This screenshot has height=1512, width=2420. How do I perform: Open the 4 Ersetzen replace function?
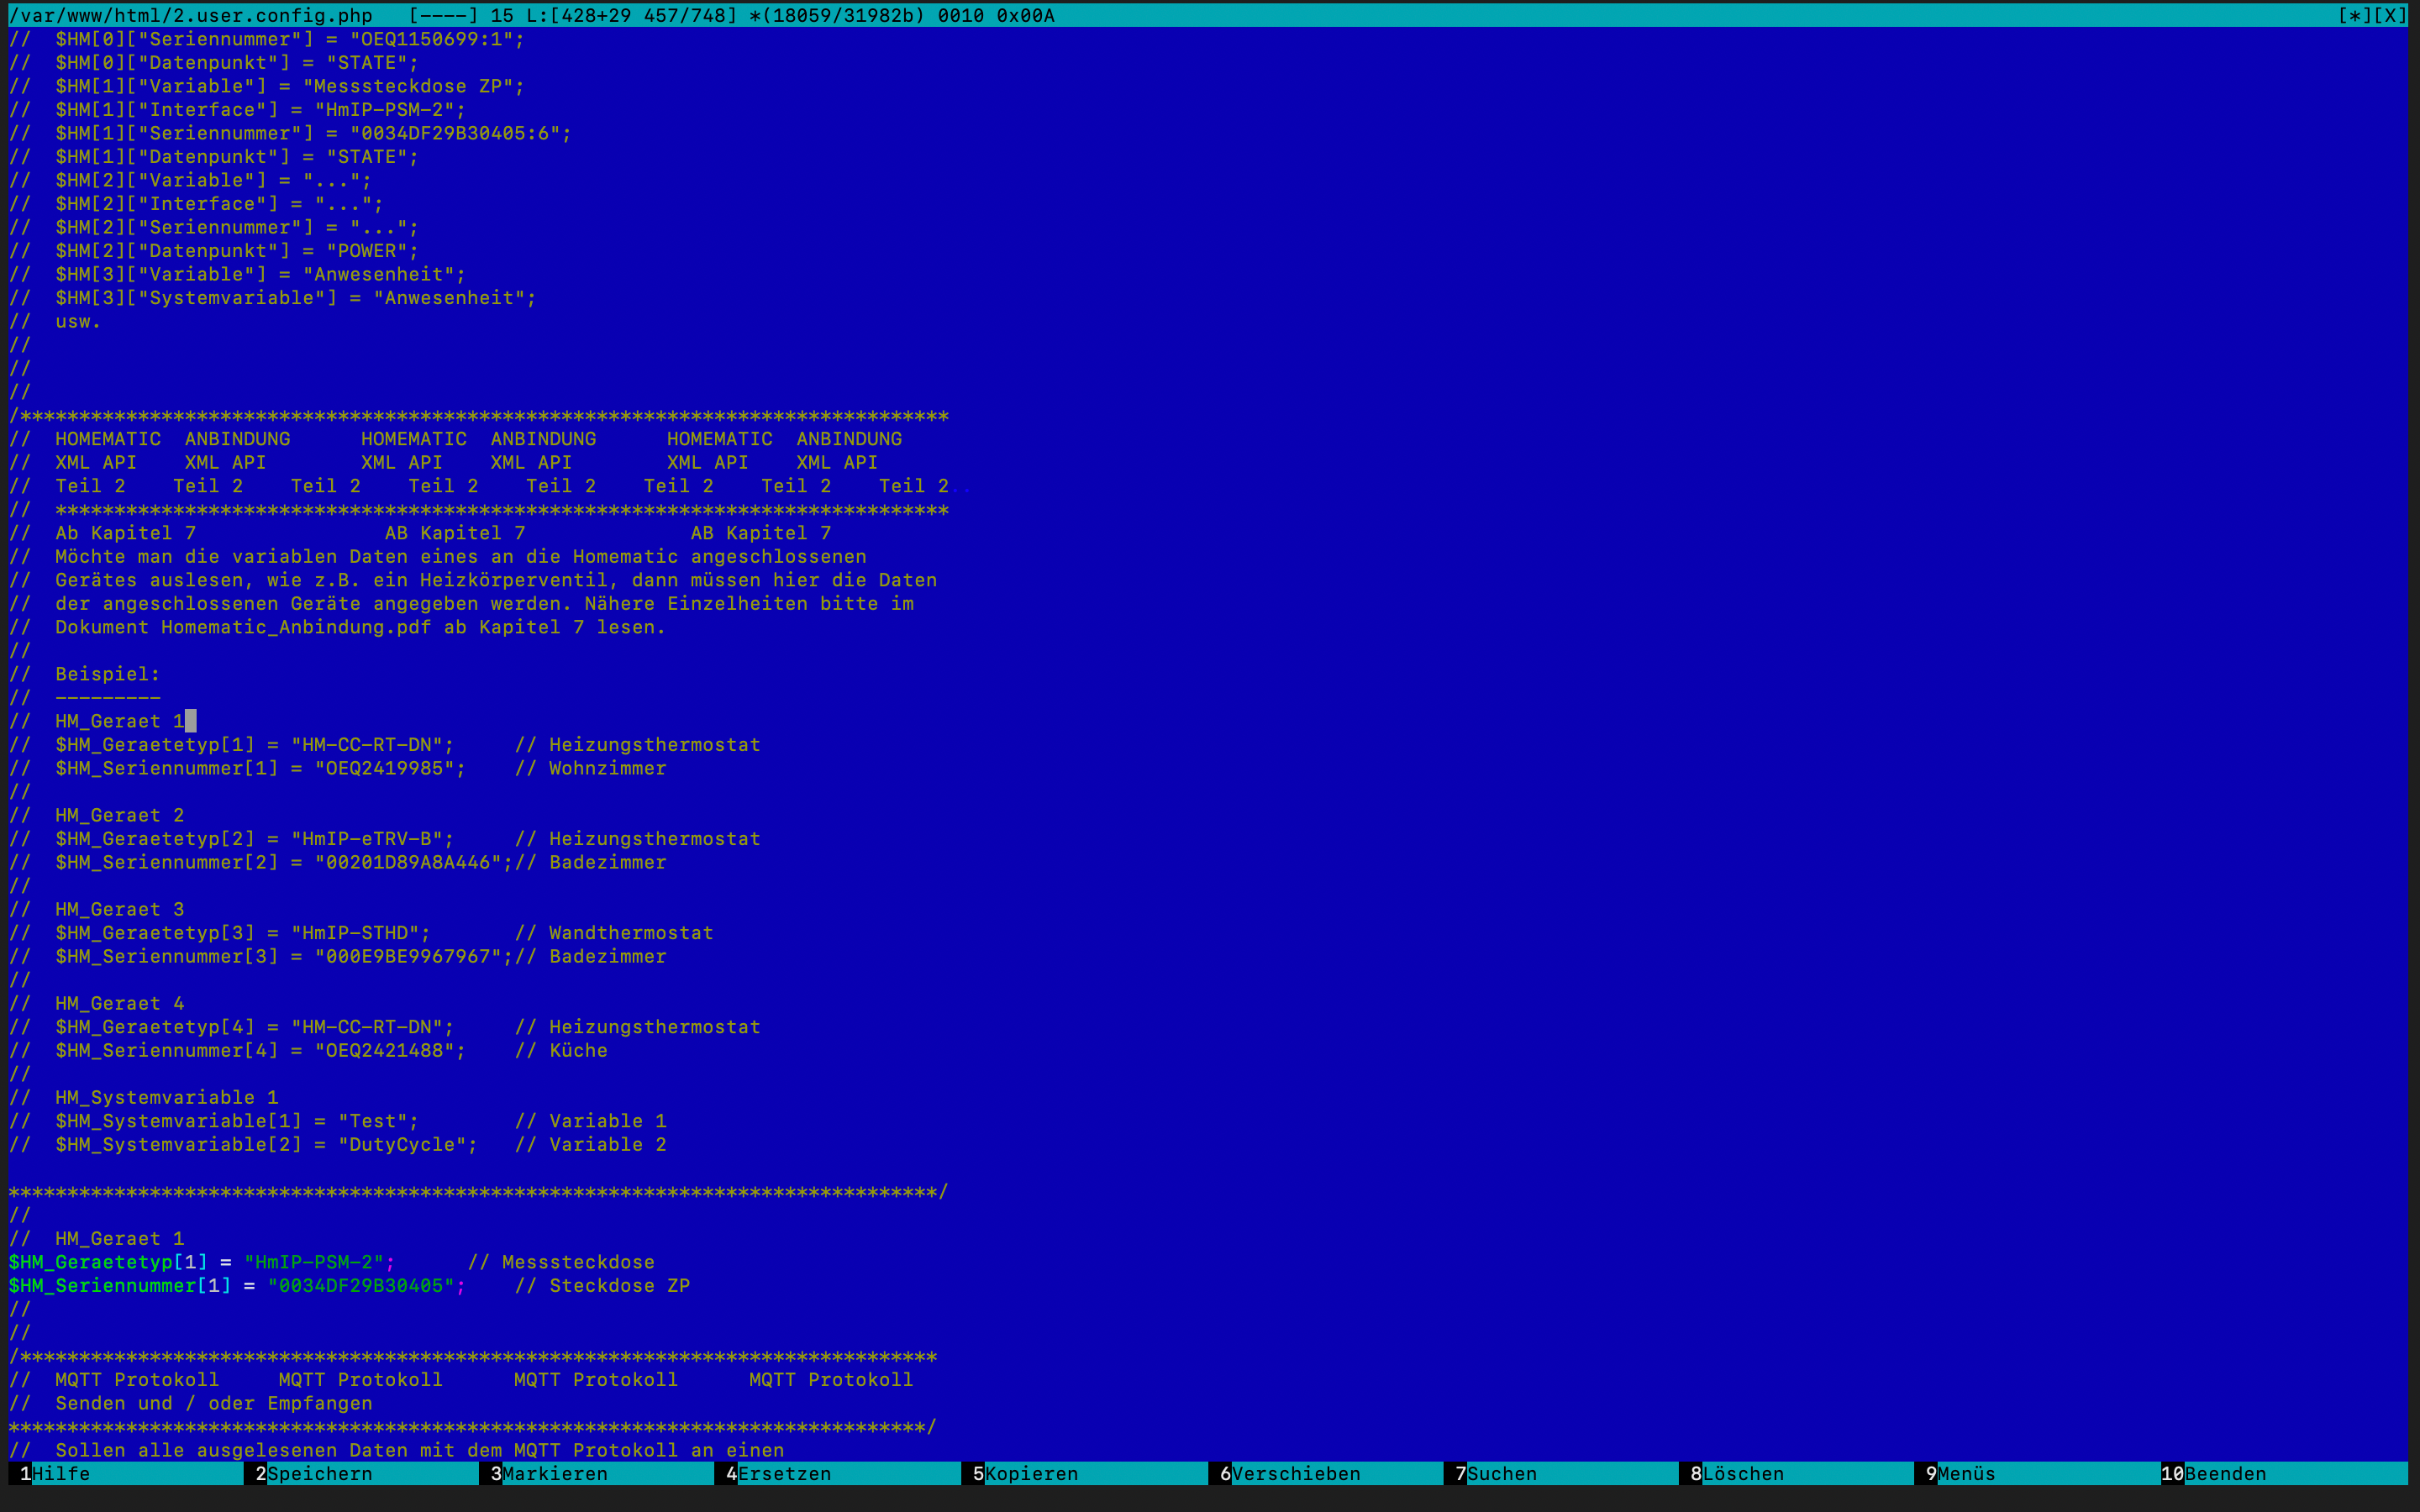(783, 1473)
